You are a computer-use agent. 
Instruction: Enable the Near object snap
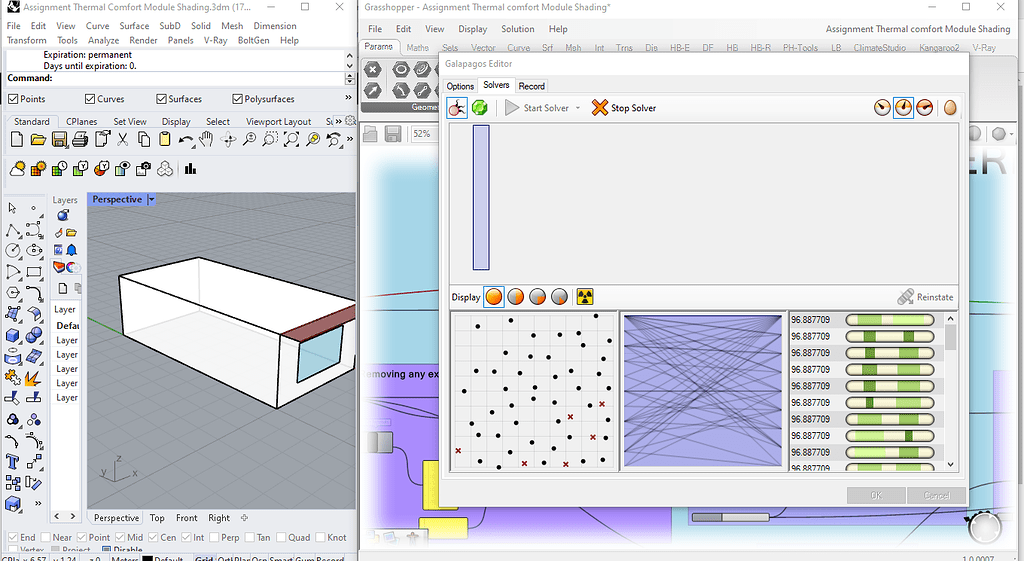45,537
